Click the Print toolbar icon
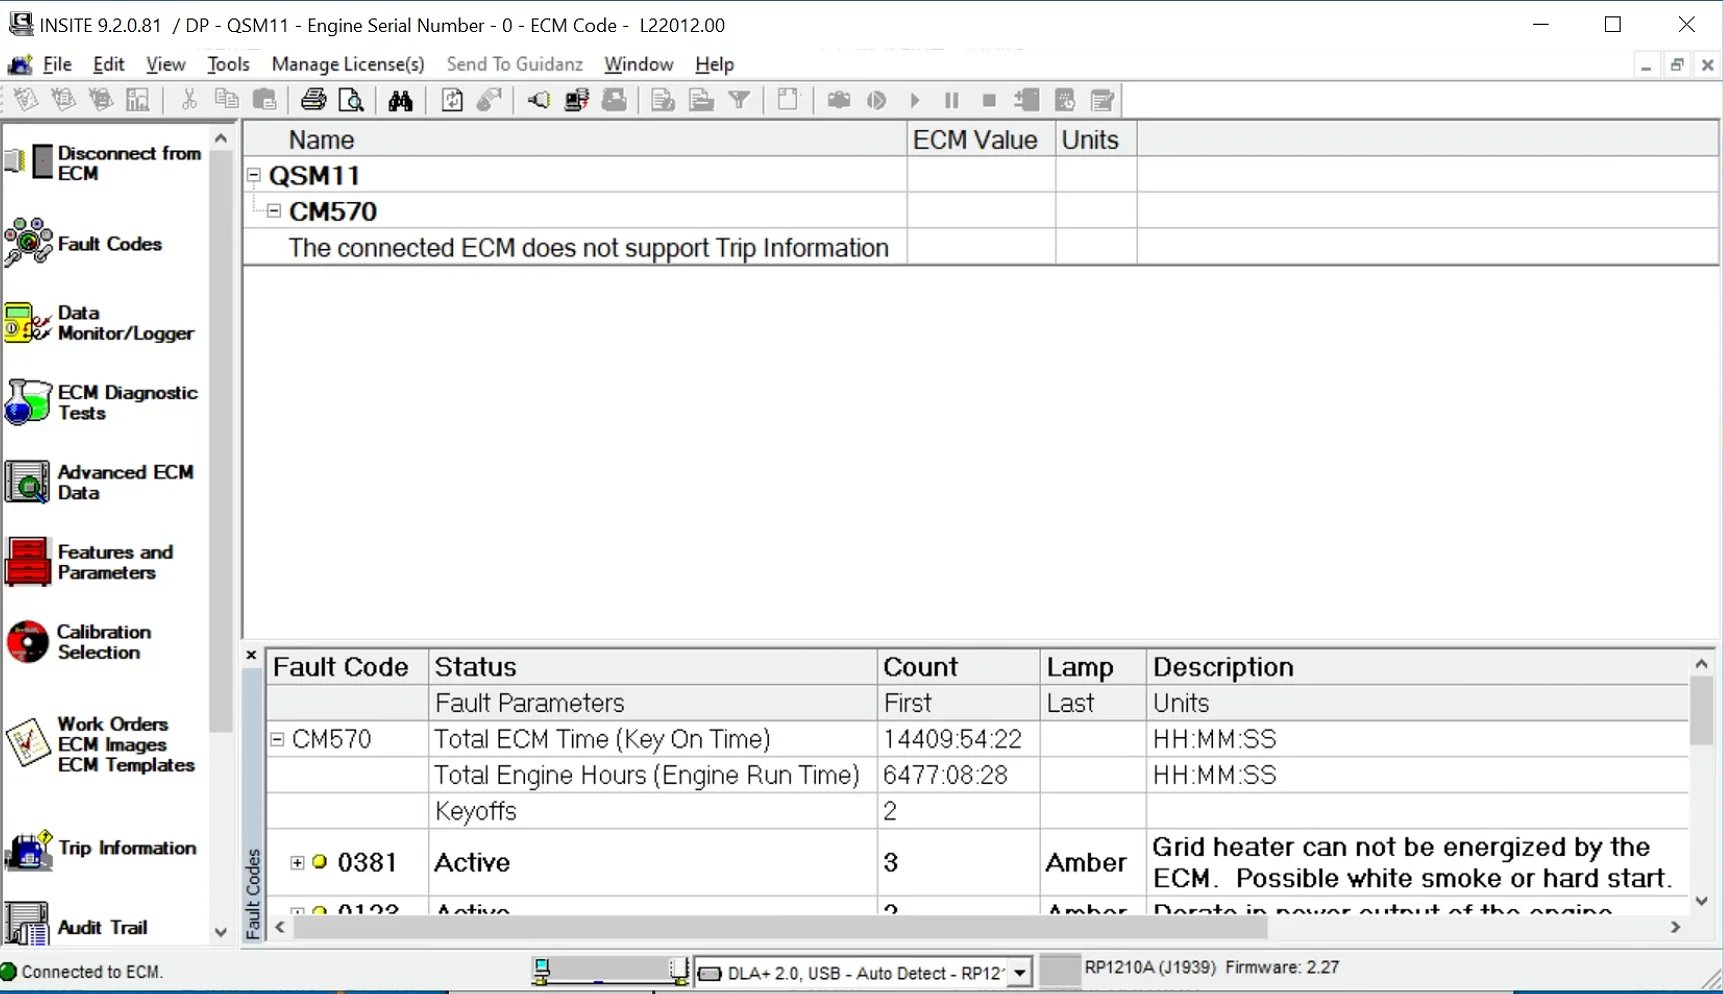The image size is (1723, 994). tap(313, 100)
